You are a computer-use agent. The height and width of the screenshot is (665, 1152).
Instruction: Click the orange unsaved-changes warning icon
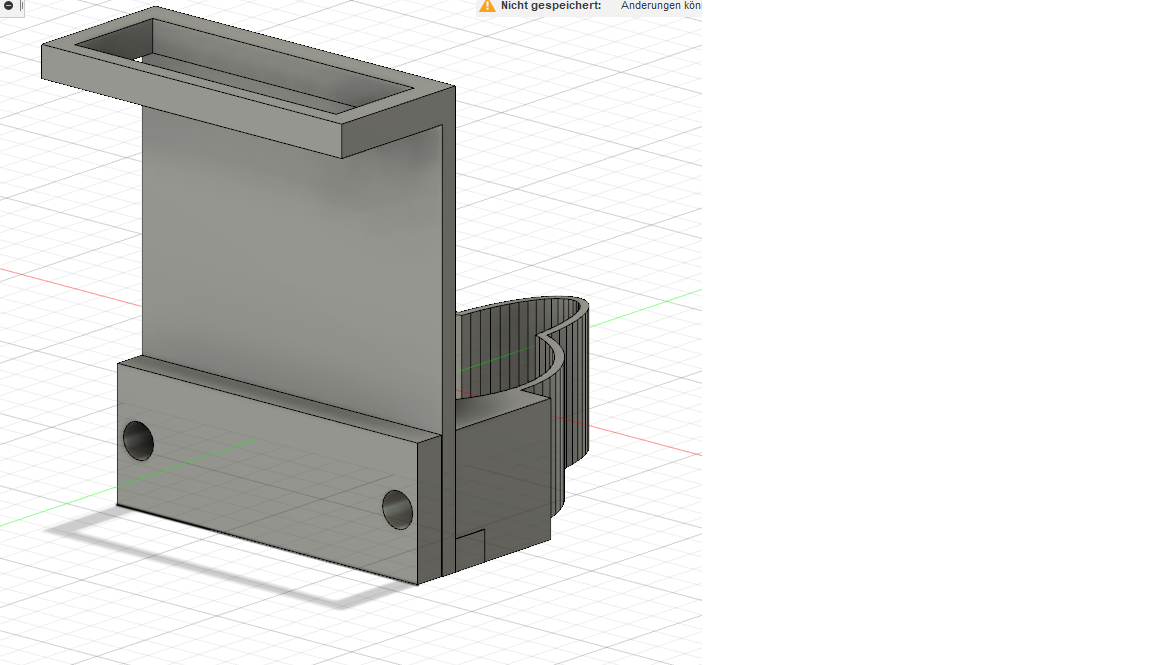pyautogui.click(x=487, y=6)
